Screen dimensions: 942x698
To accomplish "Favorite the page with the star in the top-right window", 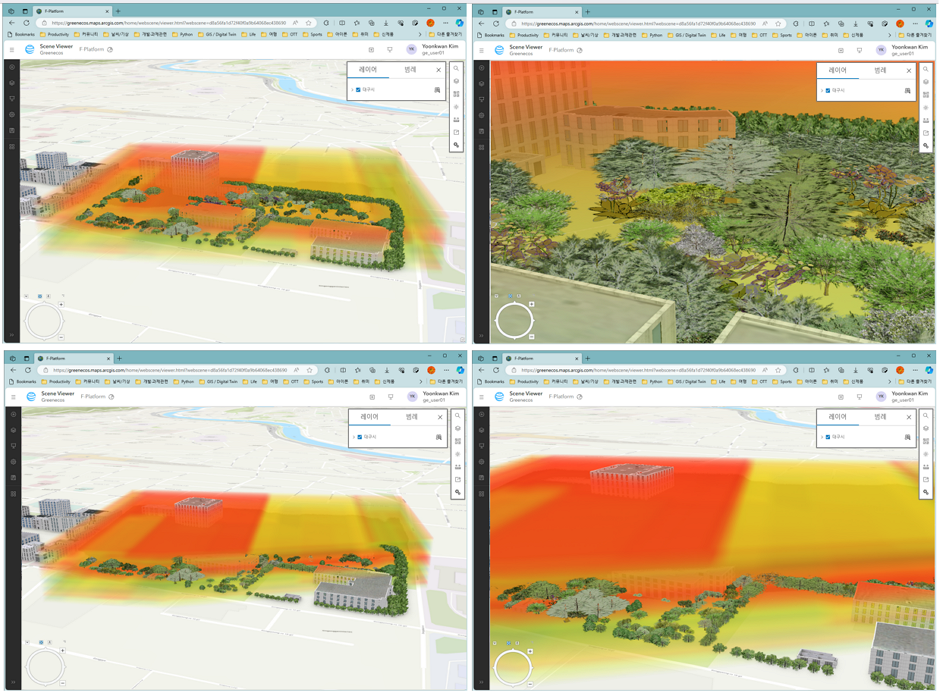I will (x=778, y=23).
